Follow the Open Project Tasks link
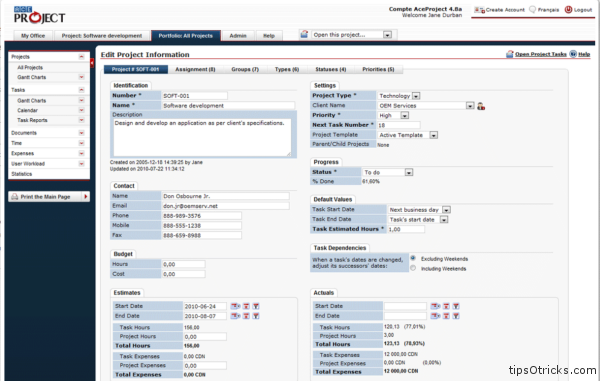This screenshot has height=381, width=600. point(540,54)
